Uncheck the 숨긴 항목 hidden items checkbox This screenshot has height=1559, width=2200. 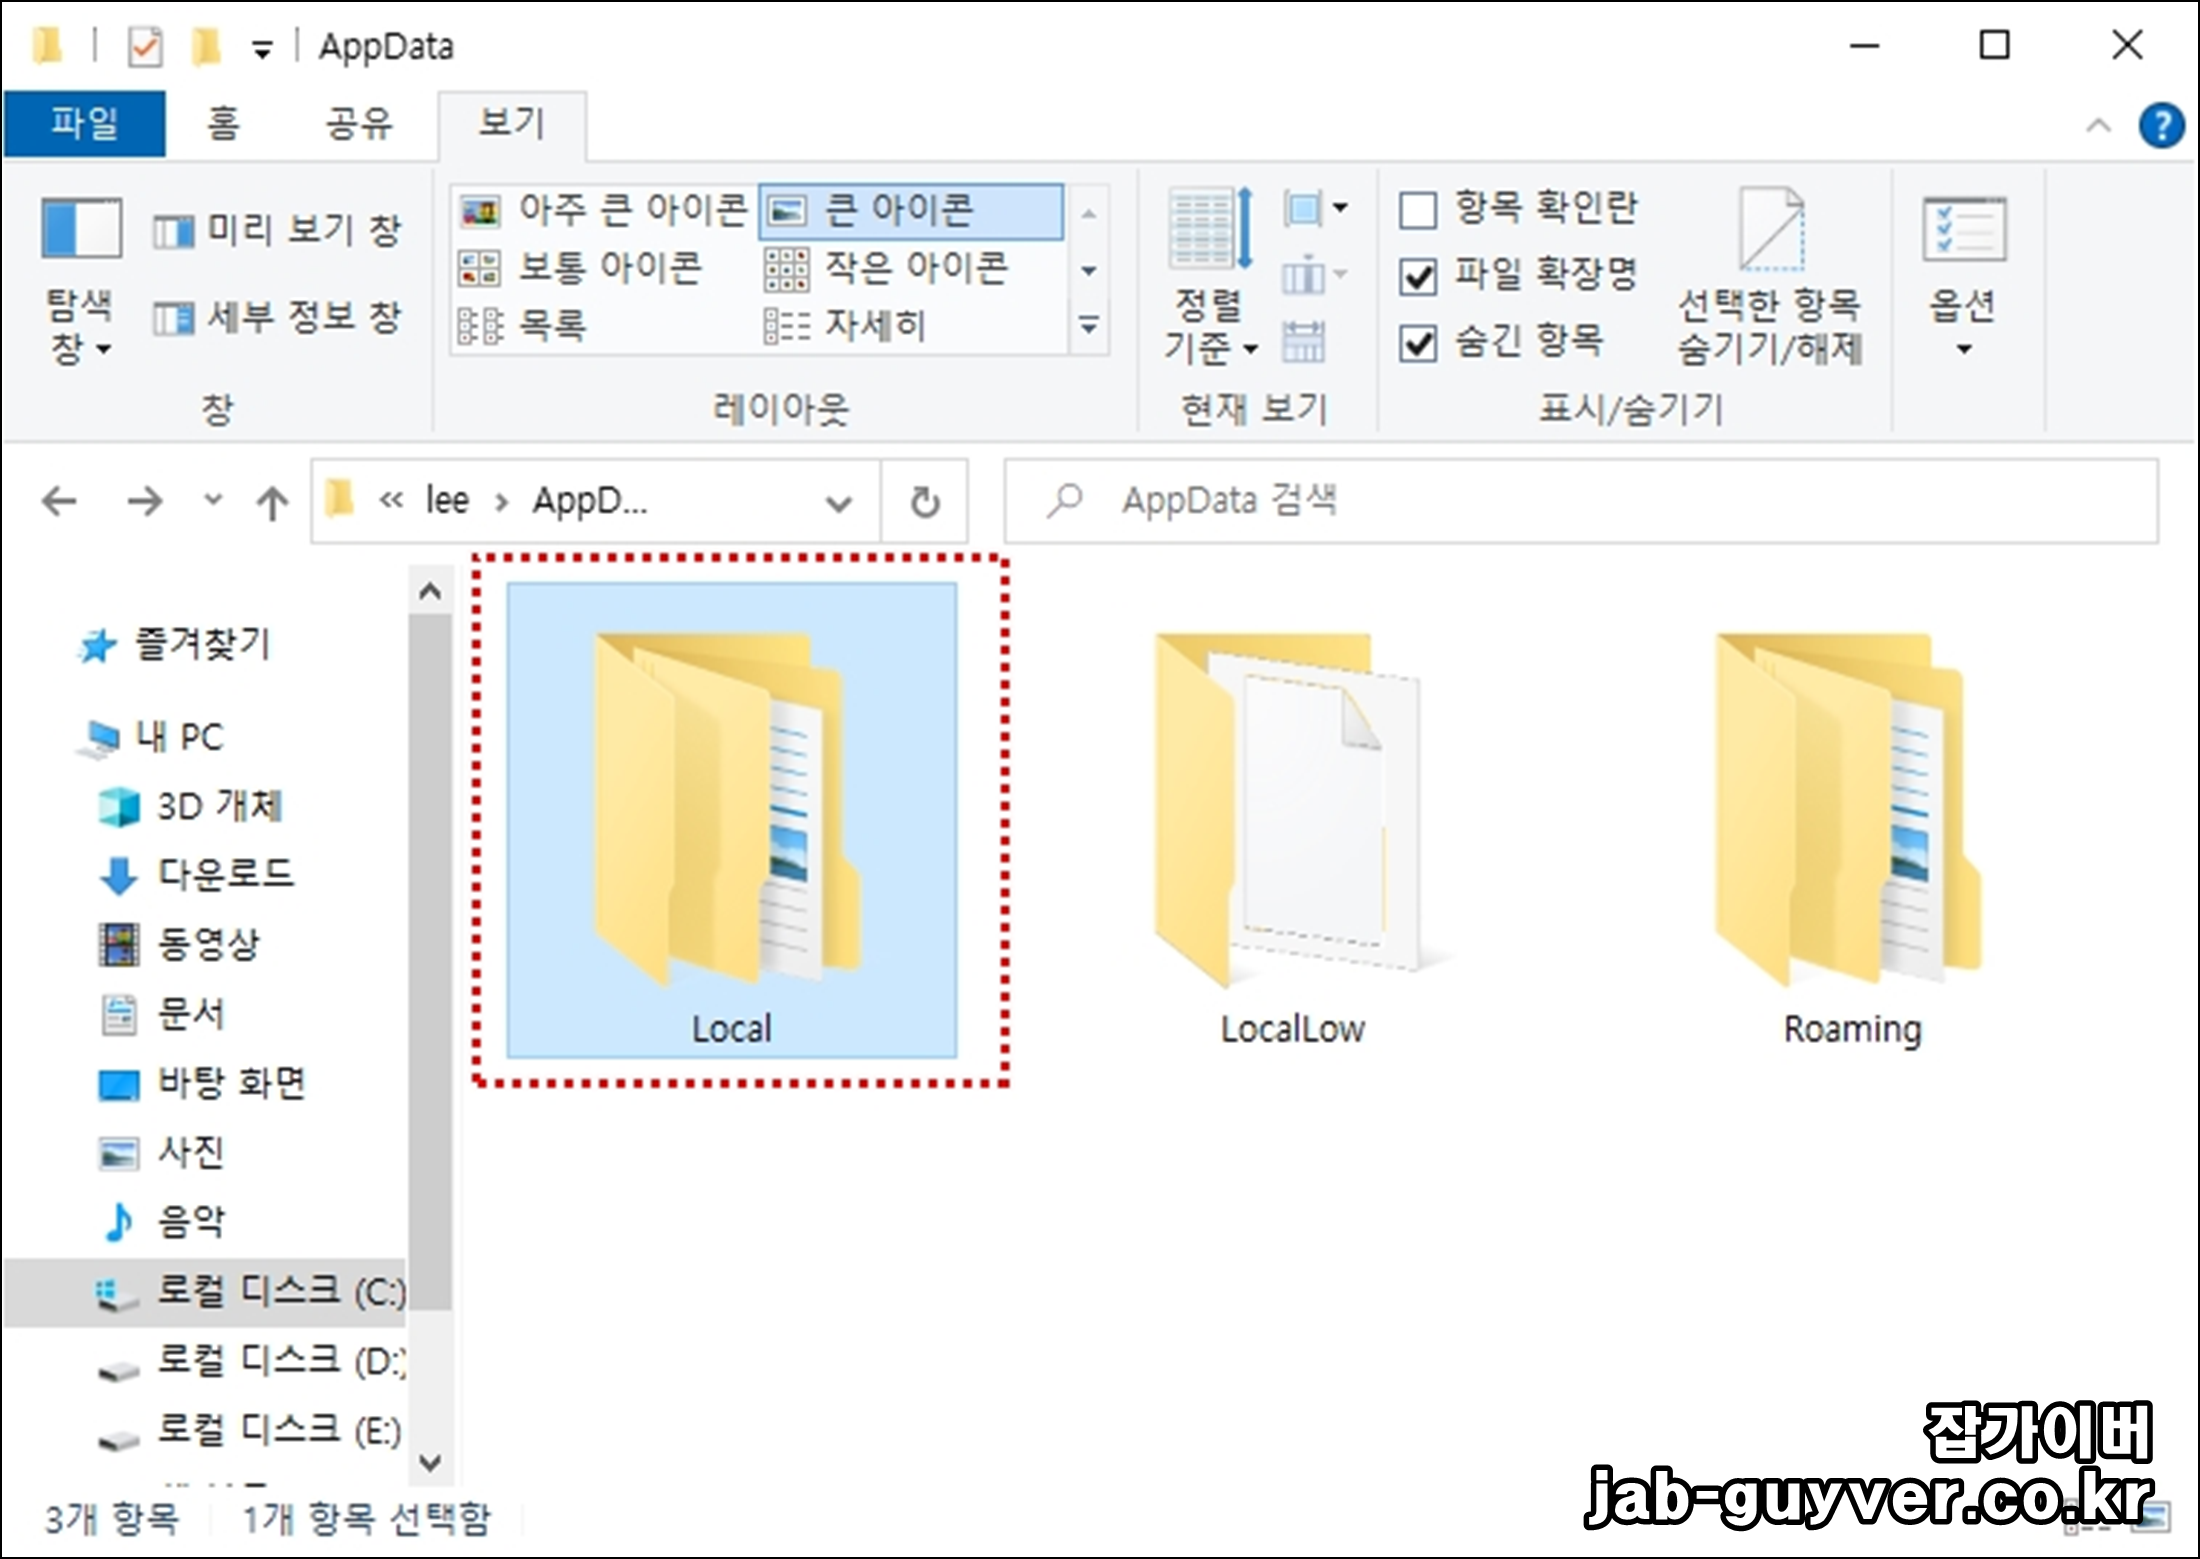(x=1418, y=343)
